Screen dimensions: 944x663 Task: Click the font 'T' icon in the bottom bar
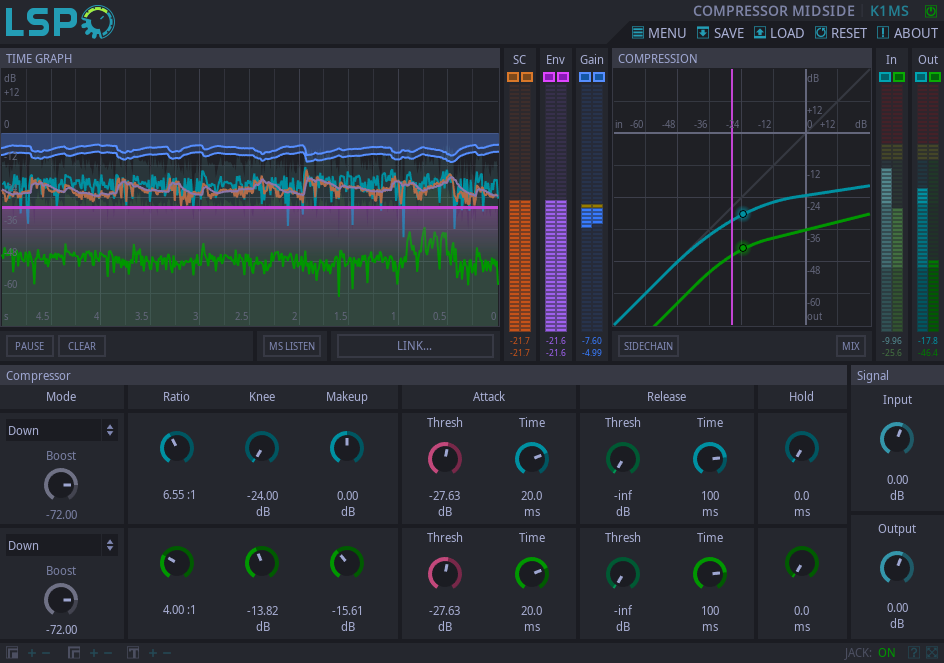click(133, 653)
